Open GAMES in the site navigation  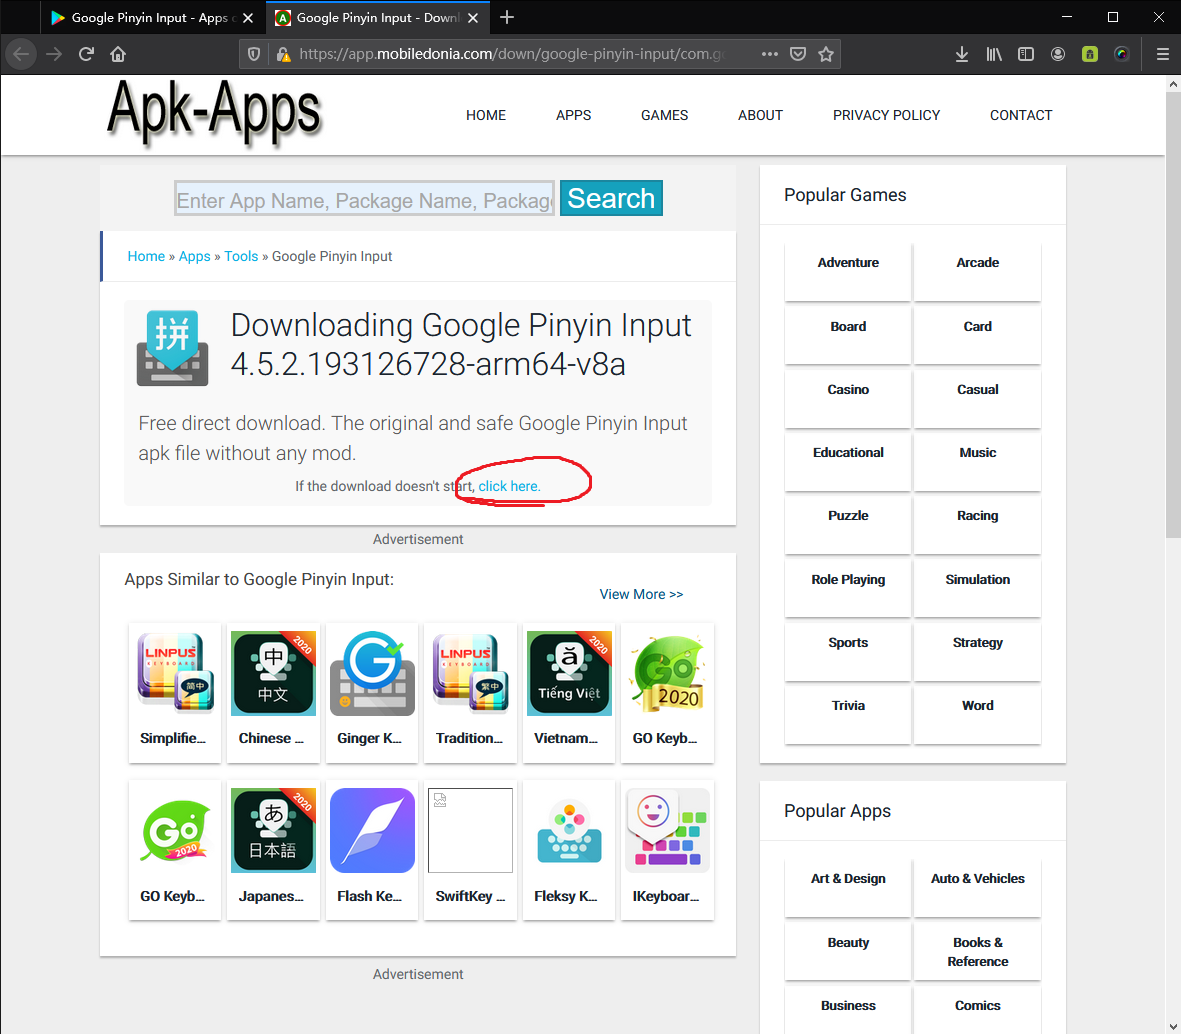[x=664, y=115]
